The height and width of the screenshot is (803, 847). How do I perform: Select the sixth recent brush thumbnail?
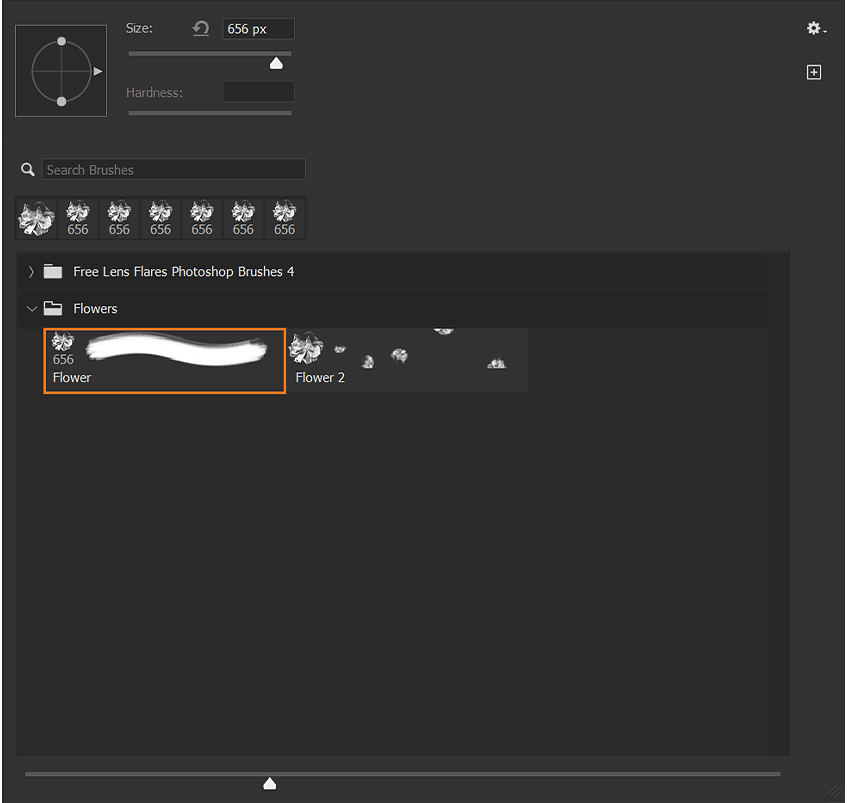(243, 218)
